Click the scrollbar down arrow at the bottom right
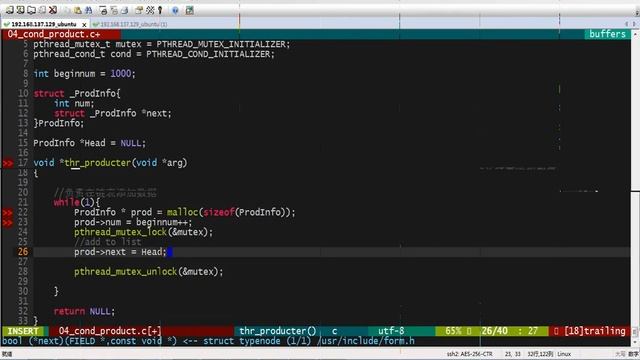Image resolution: width=640 pixels, height=360 pixels. 635,341
